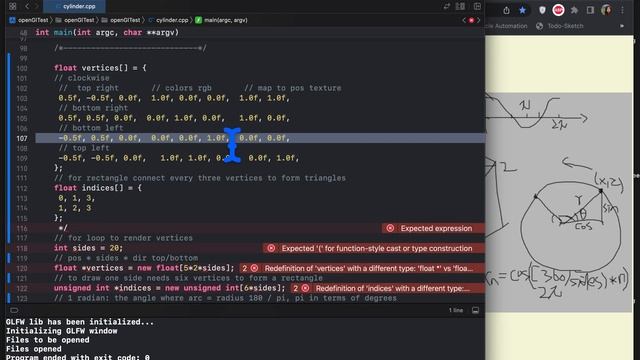Open the 'Redefinition of vertices' error banner
Viewport: 640px width, 360px height.
362,268
